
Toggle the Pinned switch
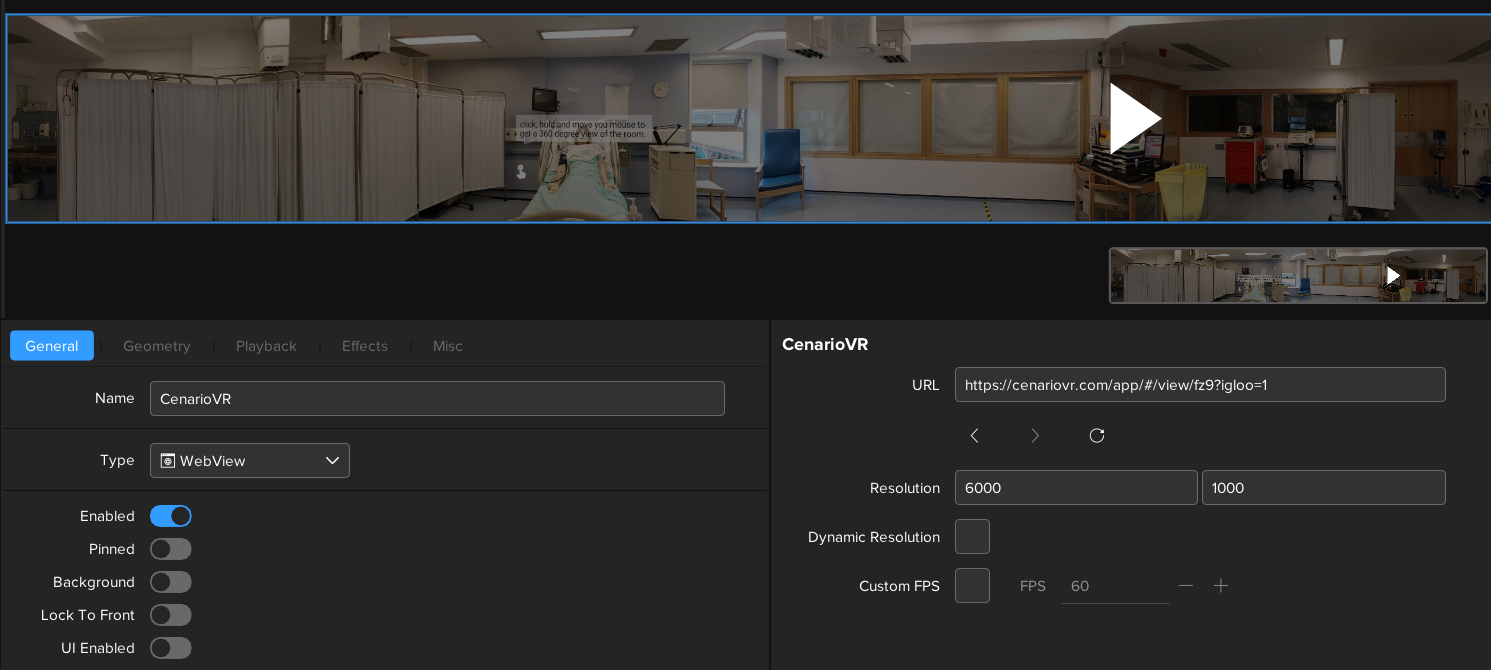click(171, 549)
